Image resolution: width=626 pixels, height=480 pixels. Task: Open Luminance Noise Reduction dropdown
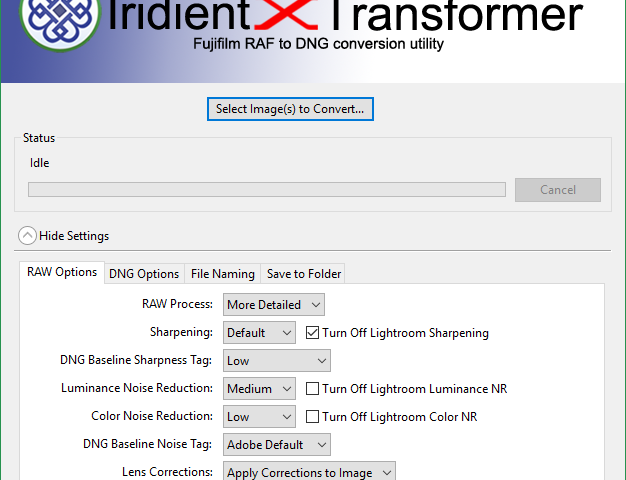click(x=259, y=389)
